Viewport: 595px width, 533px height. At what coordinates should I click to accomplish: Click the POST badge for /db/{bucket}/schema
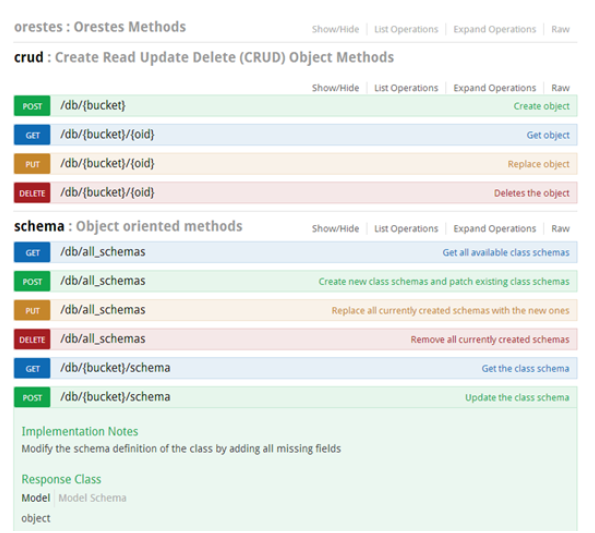pyautogui.click(x=32, y=398)
